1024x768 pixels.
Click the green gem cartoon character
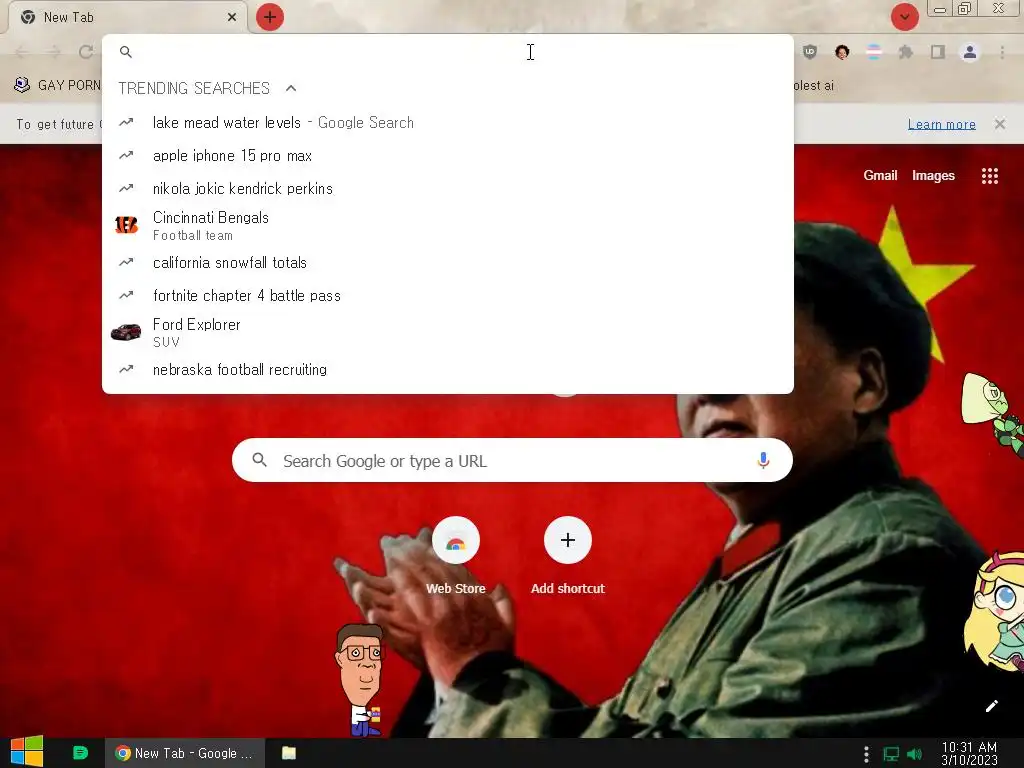[x=993, y=414]
